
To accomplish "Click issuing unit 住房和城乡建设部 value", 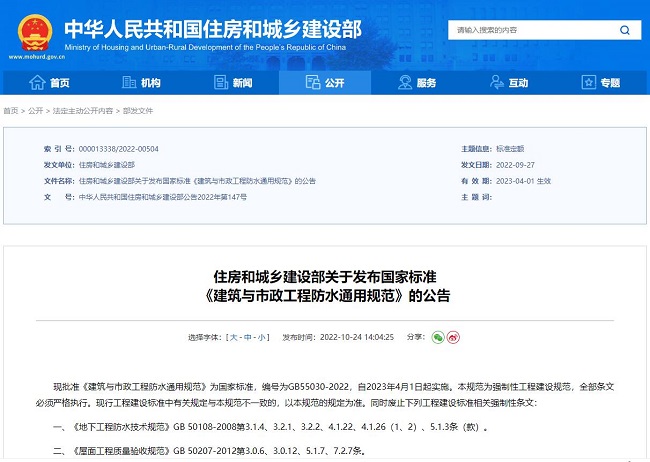I will [107, 165].
